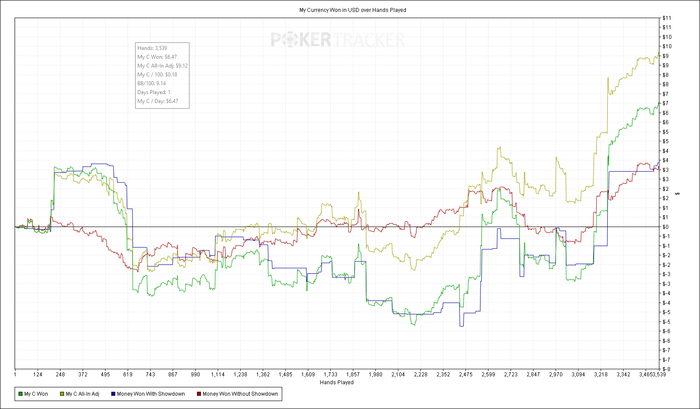Click x-axis tick label '1,733'
700x409 pixels.
(330, 375)
